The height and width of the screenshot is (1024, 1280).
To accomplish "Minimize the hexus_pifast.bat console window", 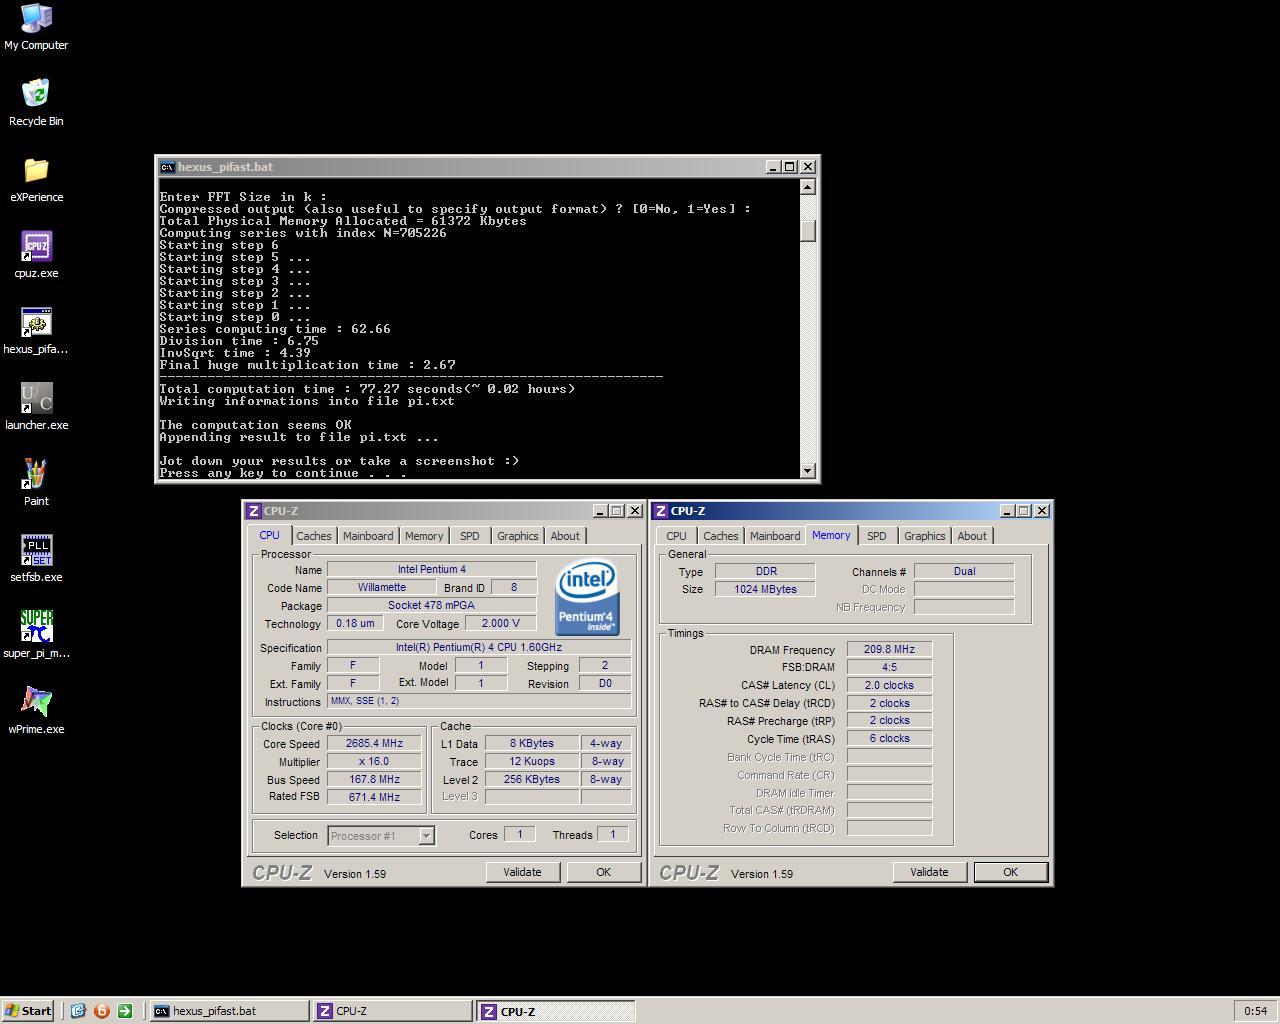I will coord(773,167).
